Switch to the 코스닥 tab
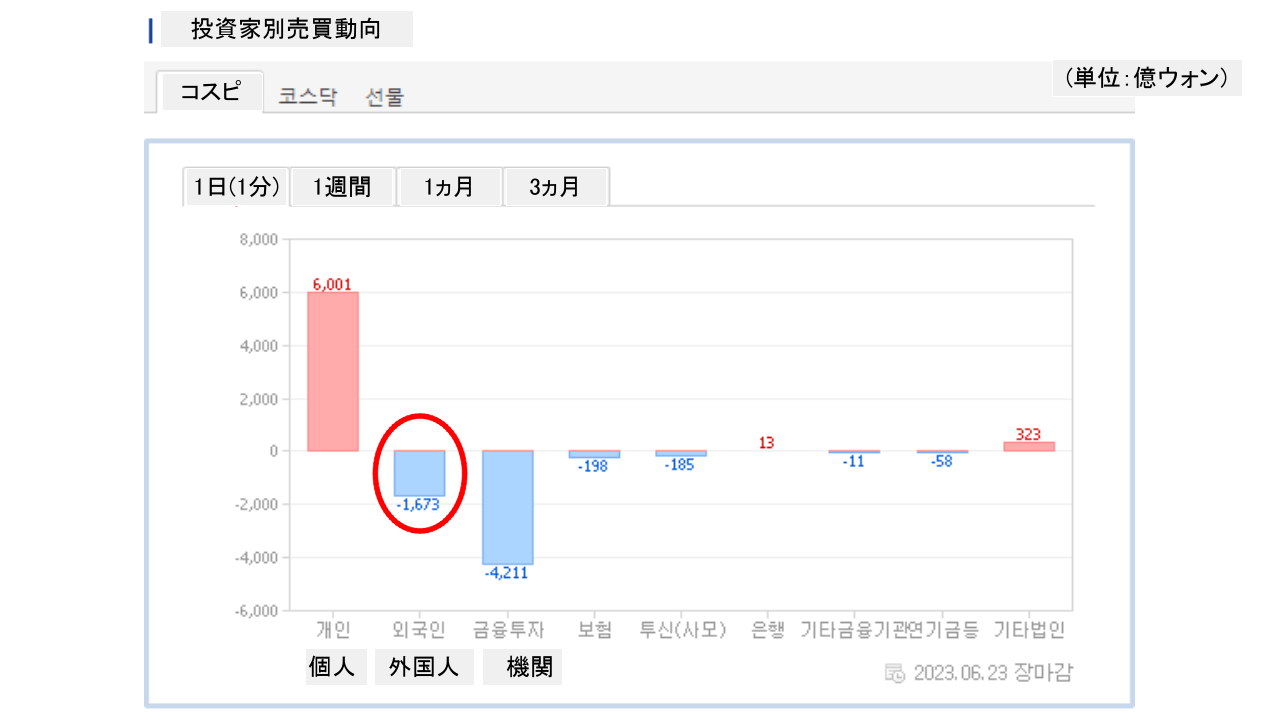 click(x=308, y=97)
